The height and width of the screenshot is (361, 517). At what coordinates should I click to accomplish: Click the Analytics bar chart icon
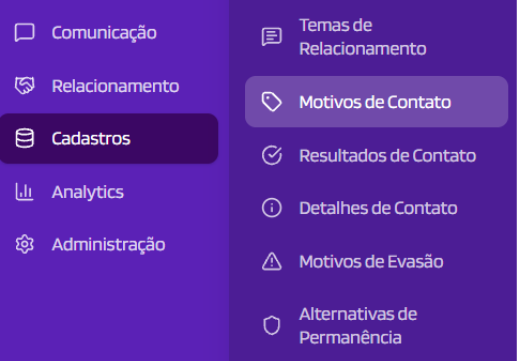24,192
